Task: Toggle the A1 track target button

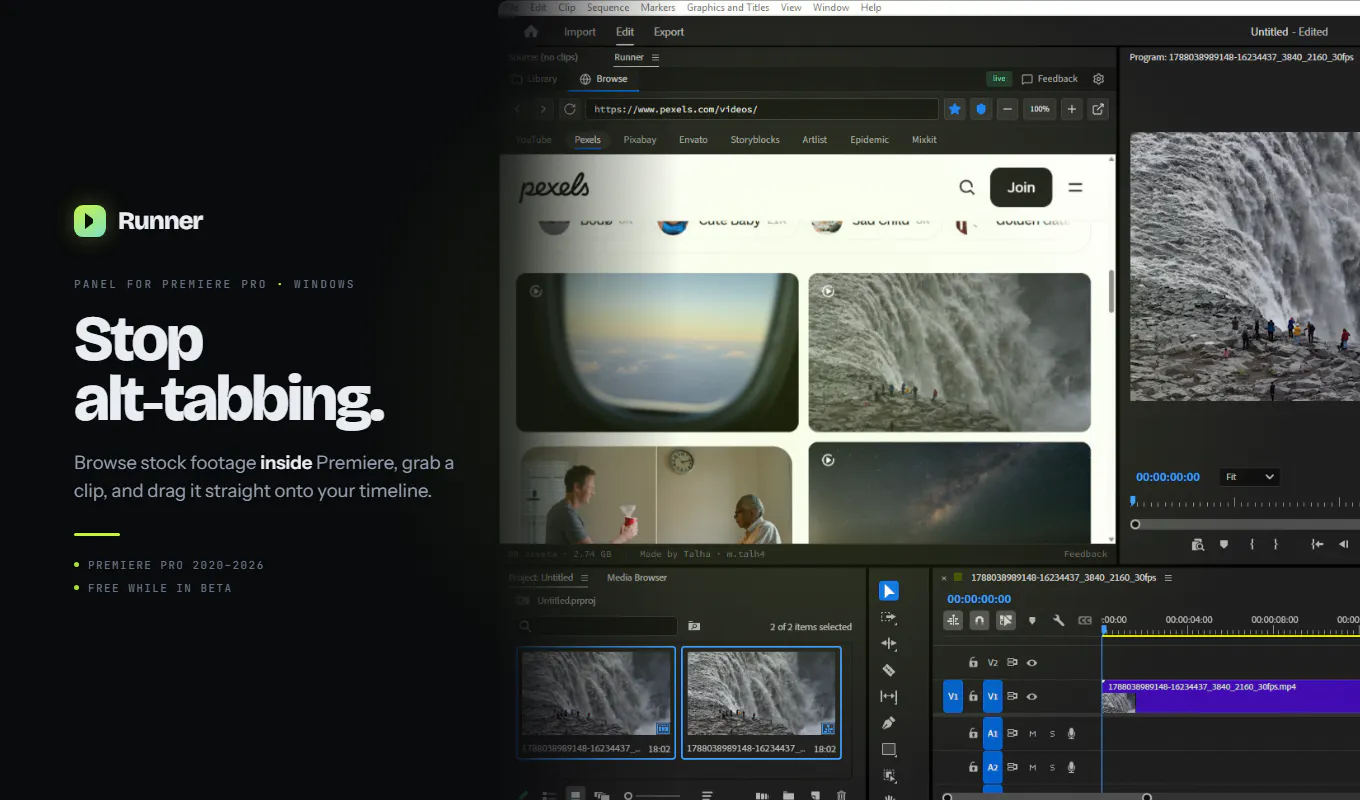Action: click(993, 734)
